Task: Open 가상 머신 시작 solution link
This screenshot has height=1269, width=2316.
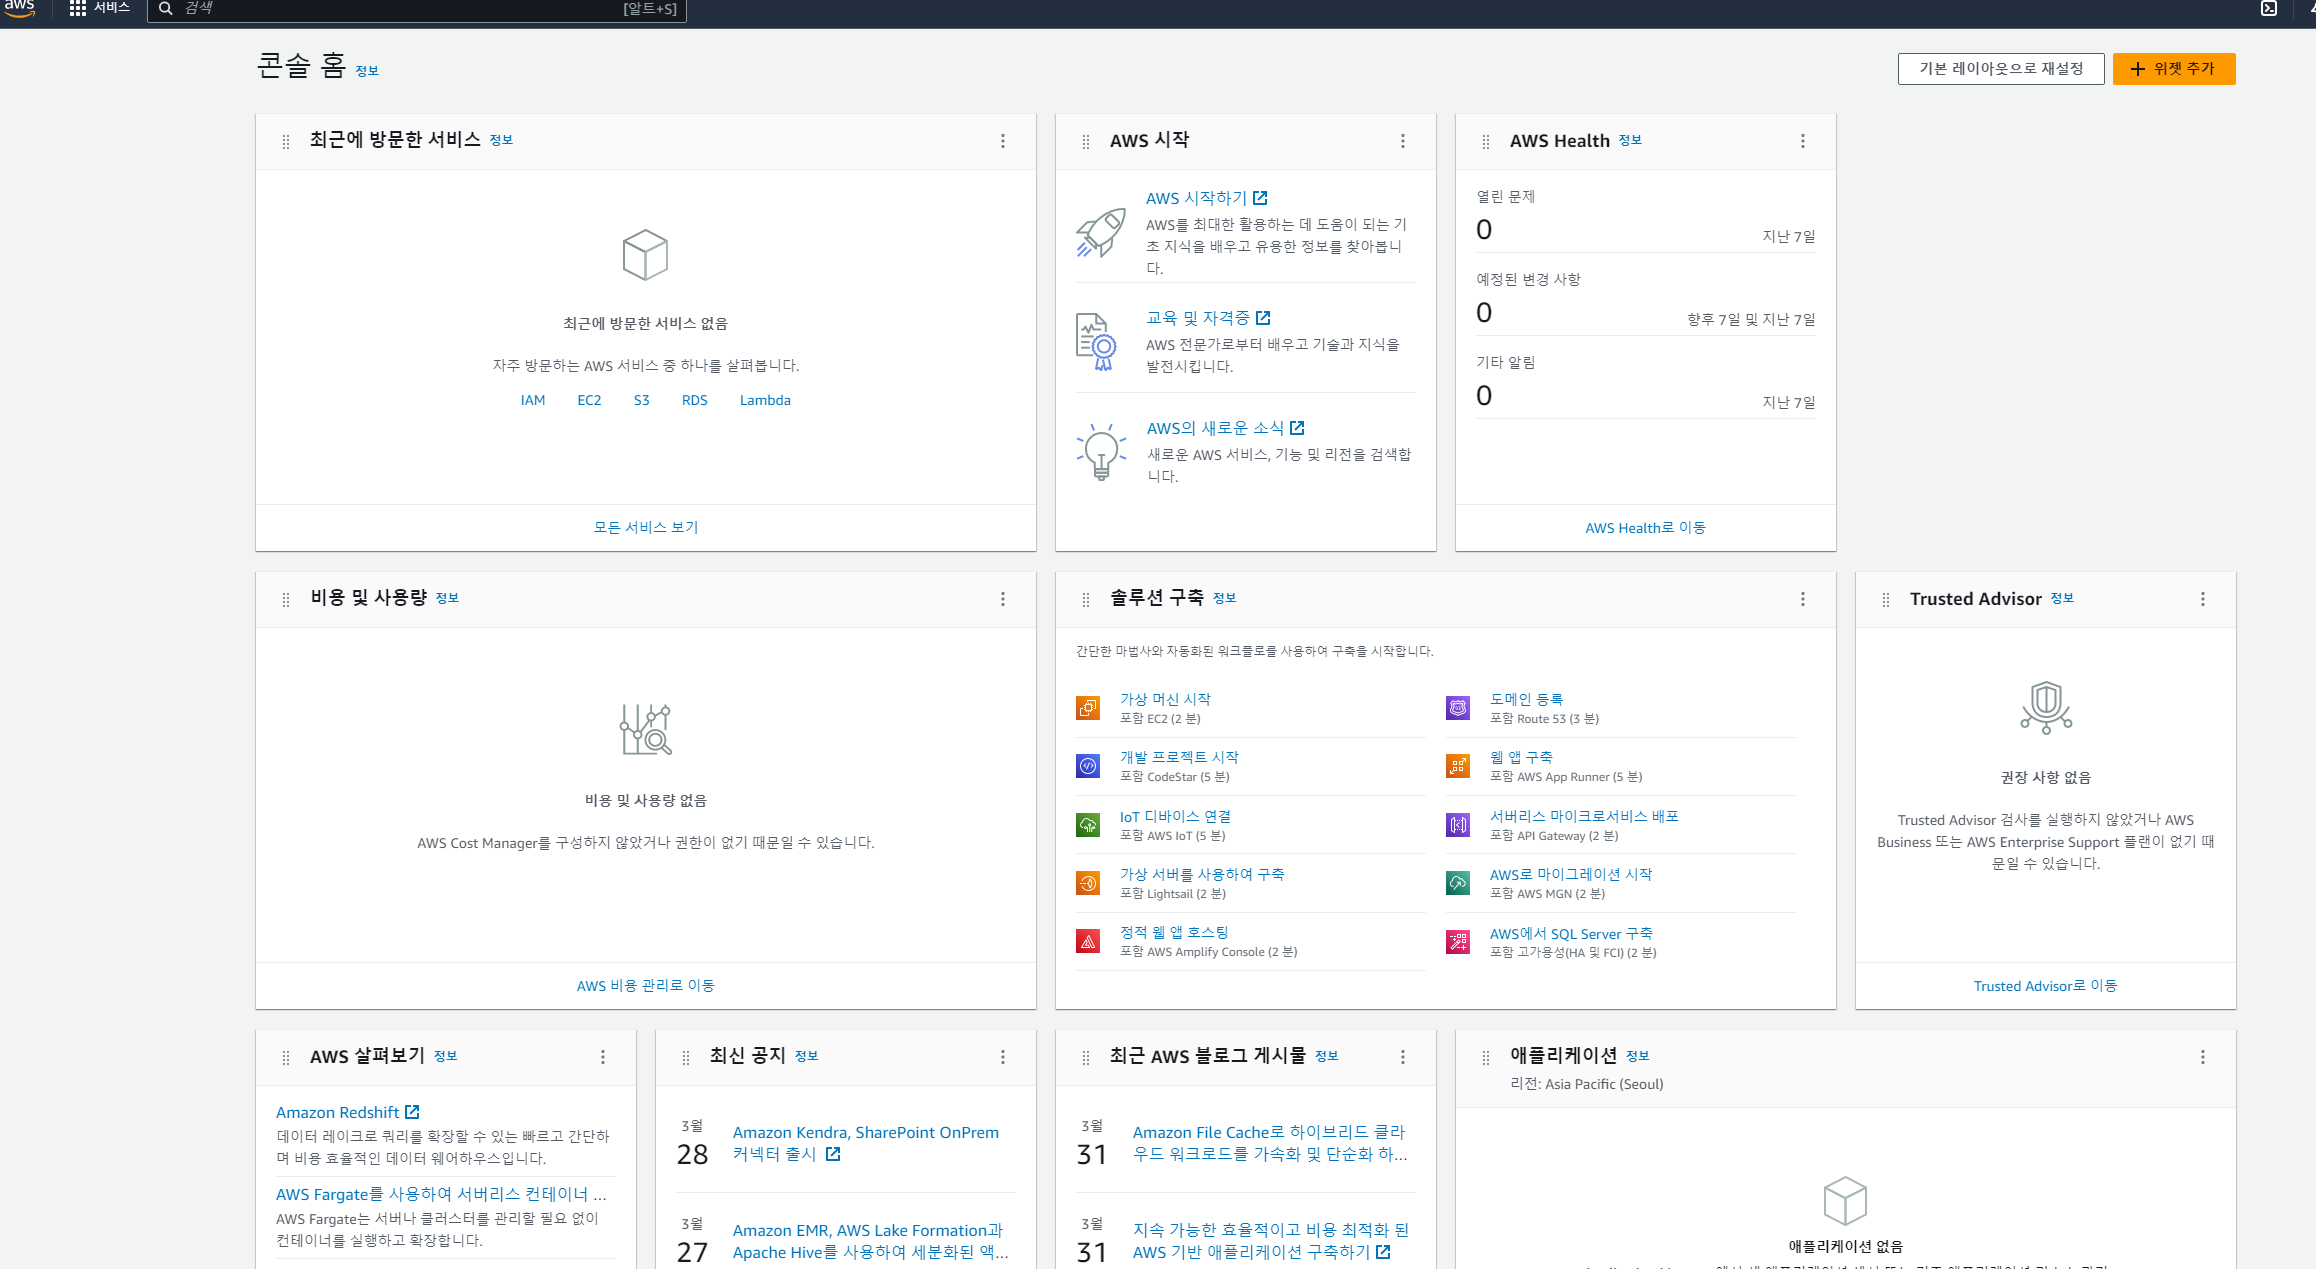Action: 1165,699
